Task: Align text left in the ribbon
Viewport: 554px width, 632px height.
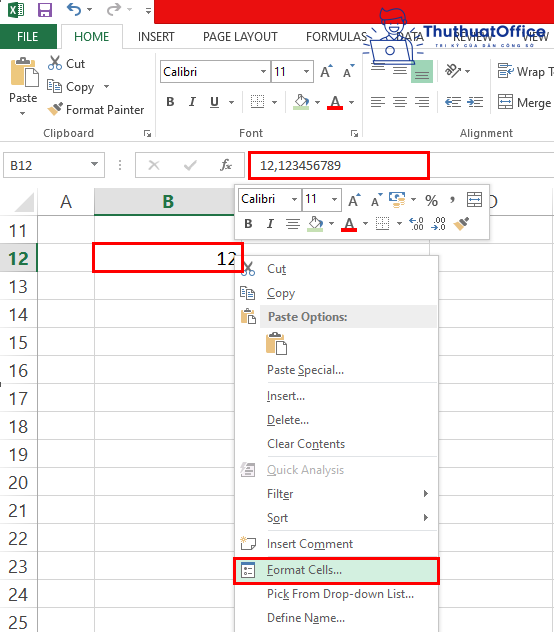Action: (378, 102)
